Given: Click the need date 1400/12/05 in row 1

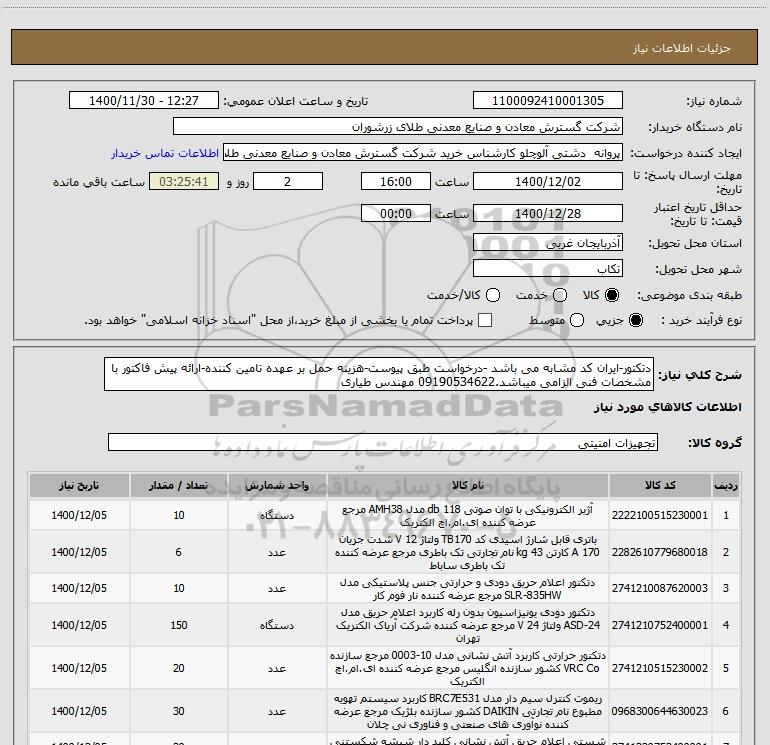Looking at the screenshot, I should click(x=79, y=515).
